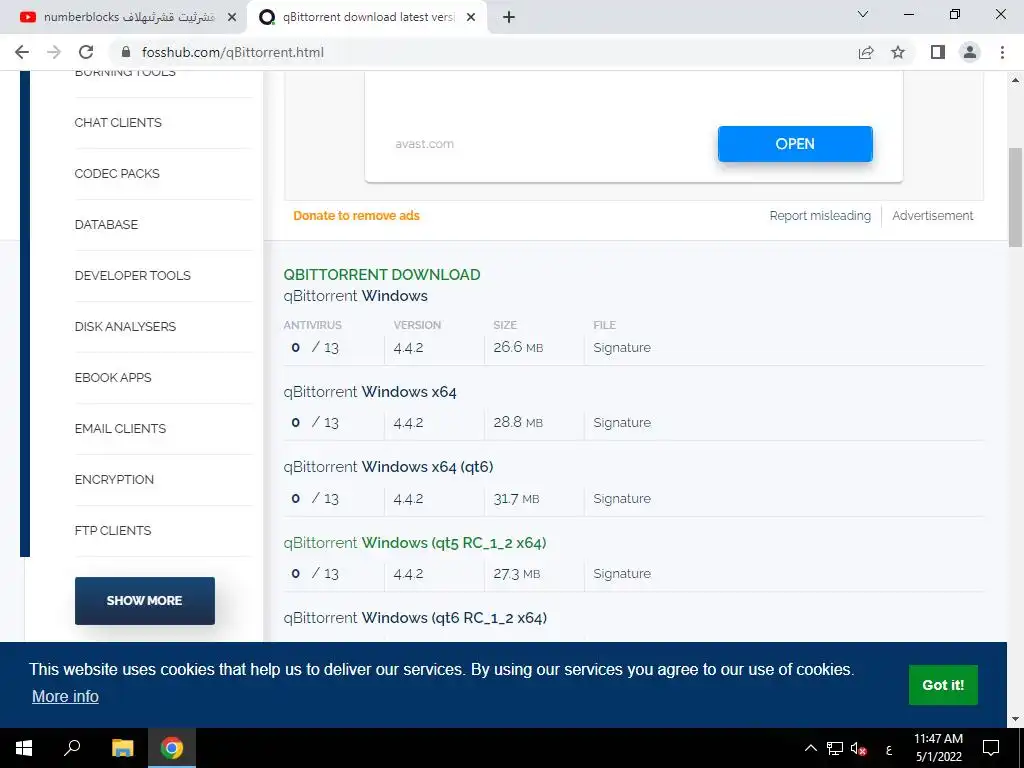Open the browser side panel icon
Image resolution: width=1024 pixels, height=768 pixels.
(x=938, y=52)
